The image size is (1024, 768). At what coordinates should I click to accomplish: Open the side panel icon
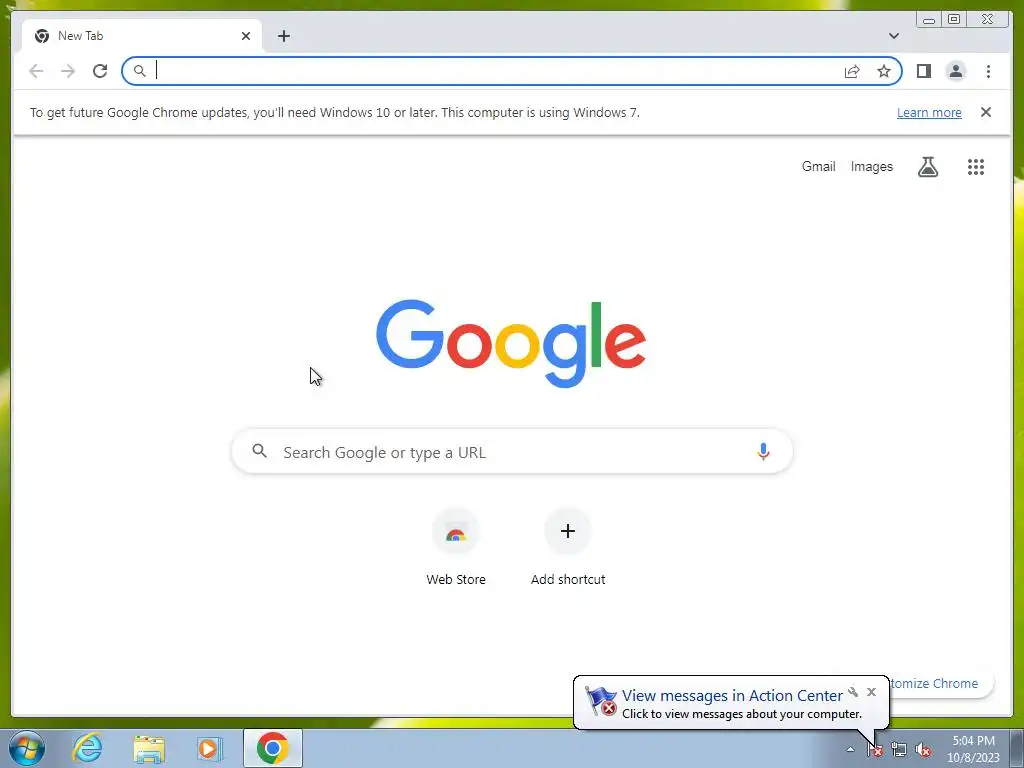pyautogui.click(x=923, y=71)
